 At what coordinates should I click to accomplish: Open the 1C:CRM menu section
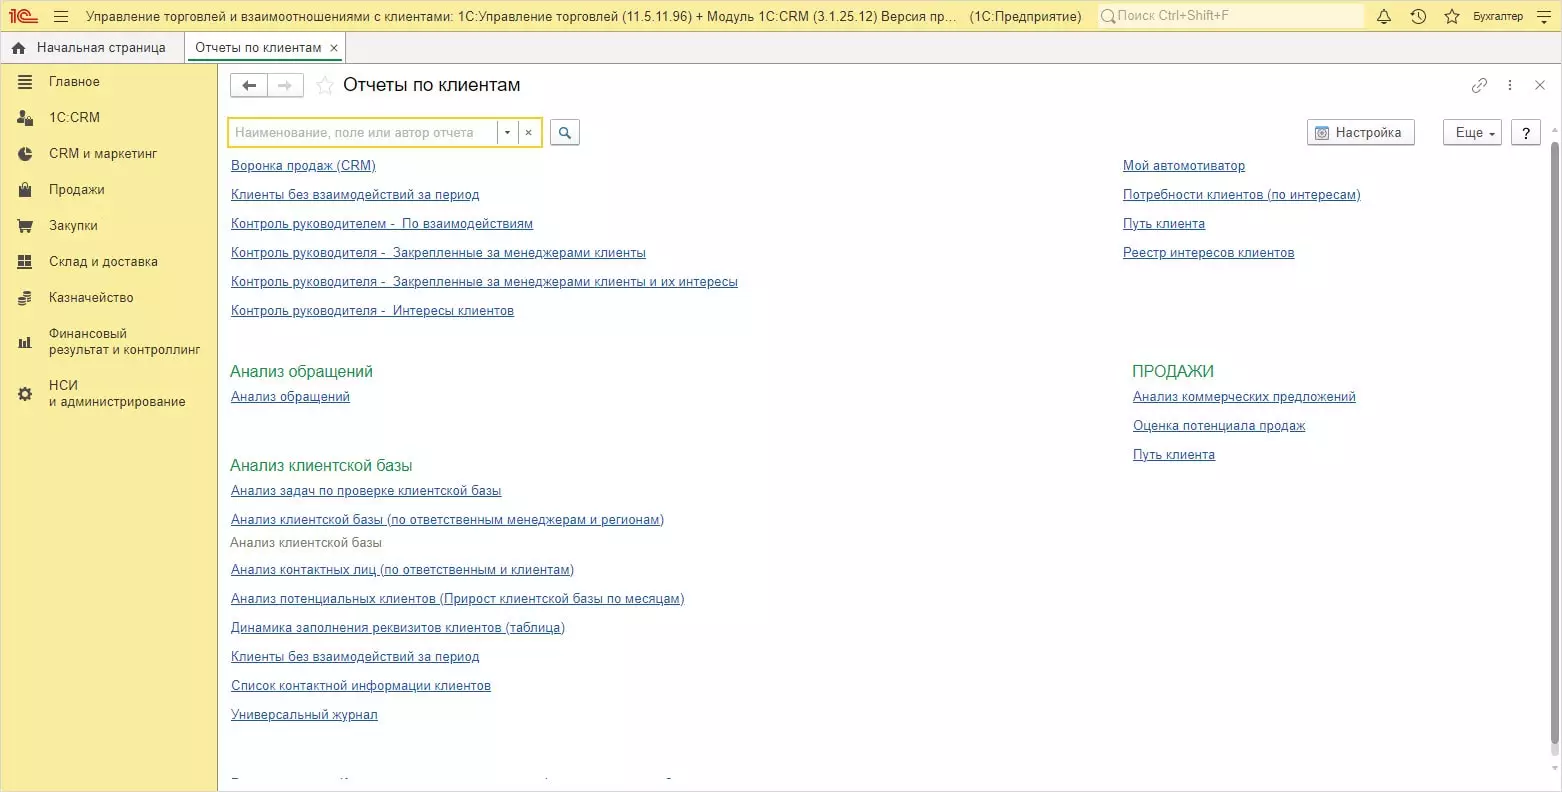click(74, 118)
